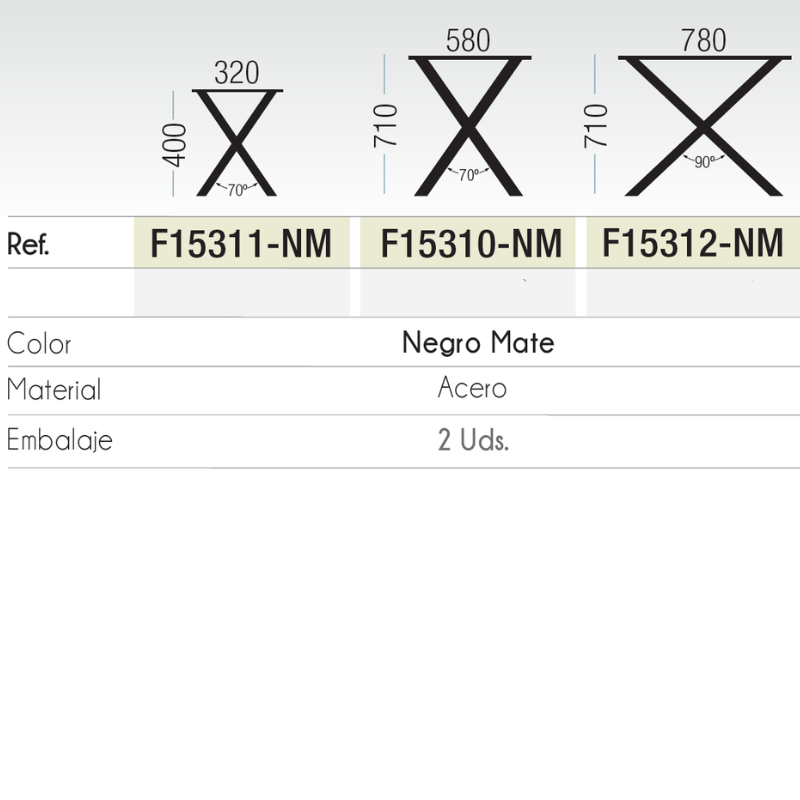
Task: Click the 580 width dimension label
Action: 468,41
